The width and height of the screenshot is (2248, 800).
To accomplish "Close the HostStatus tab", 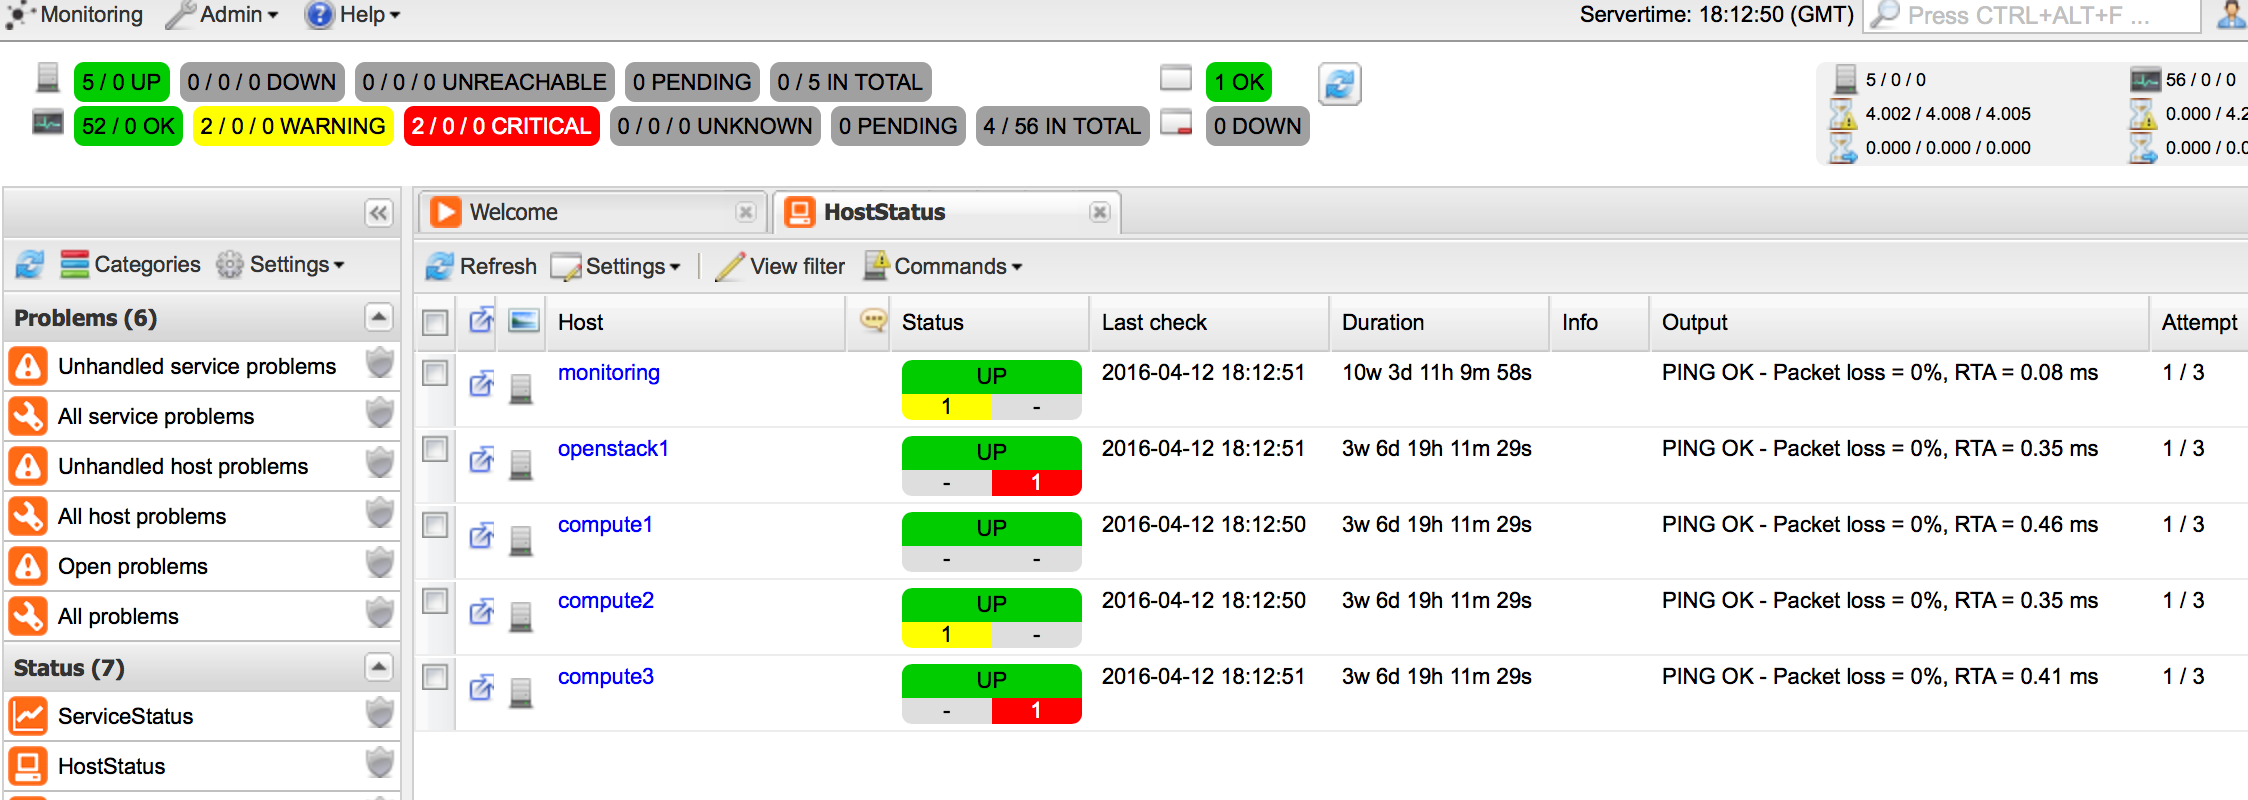I will click(1099, 212).
